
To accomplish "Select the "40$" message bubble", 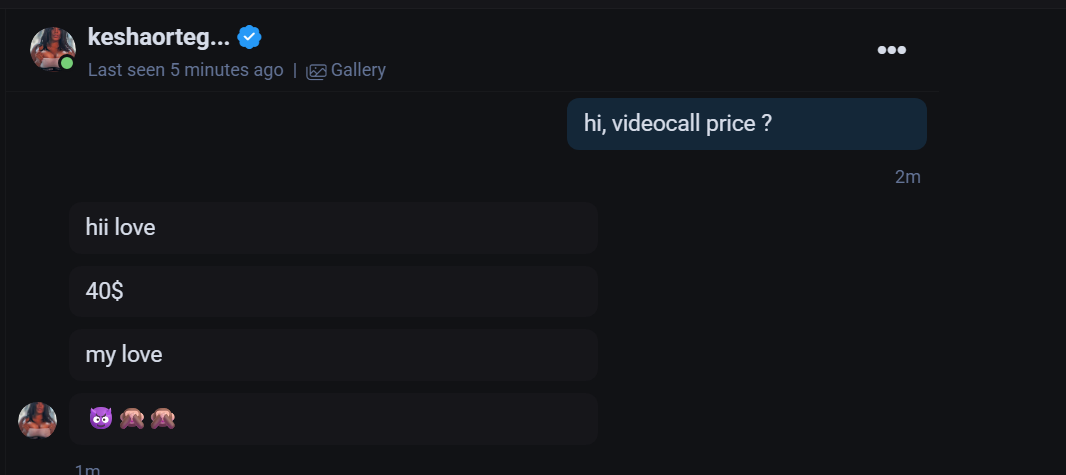I will pos(333,292).
